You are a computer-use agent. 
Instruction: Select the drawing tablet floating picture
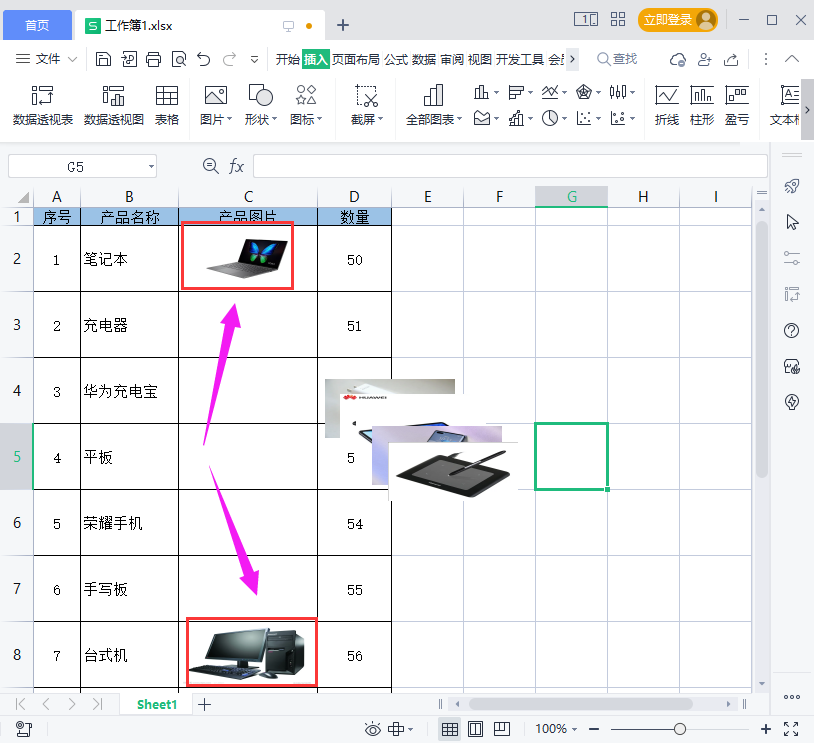pyautogui.click(x=453, y=471)
